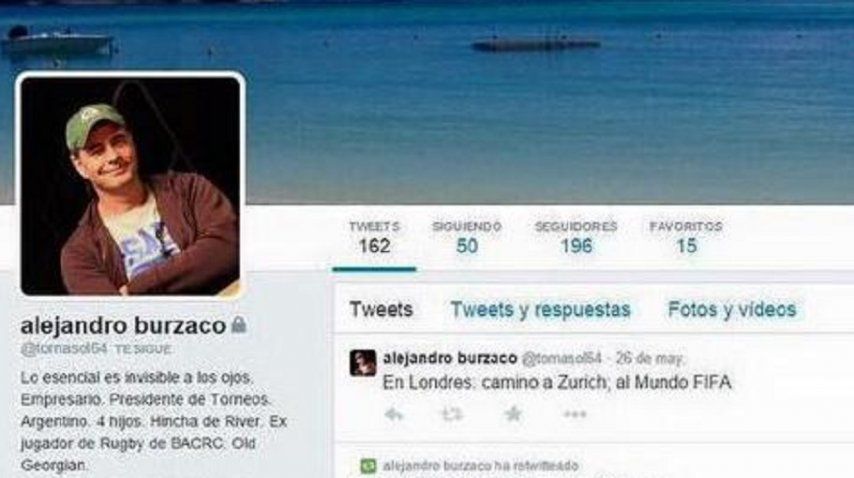Viewport: 854px width, 478px height.
Task: Open the three-dots more options on tweet
Action: (575, 415)
